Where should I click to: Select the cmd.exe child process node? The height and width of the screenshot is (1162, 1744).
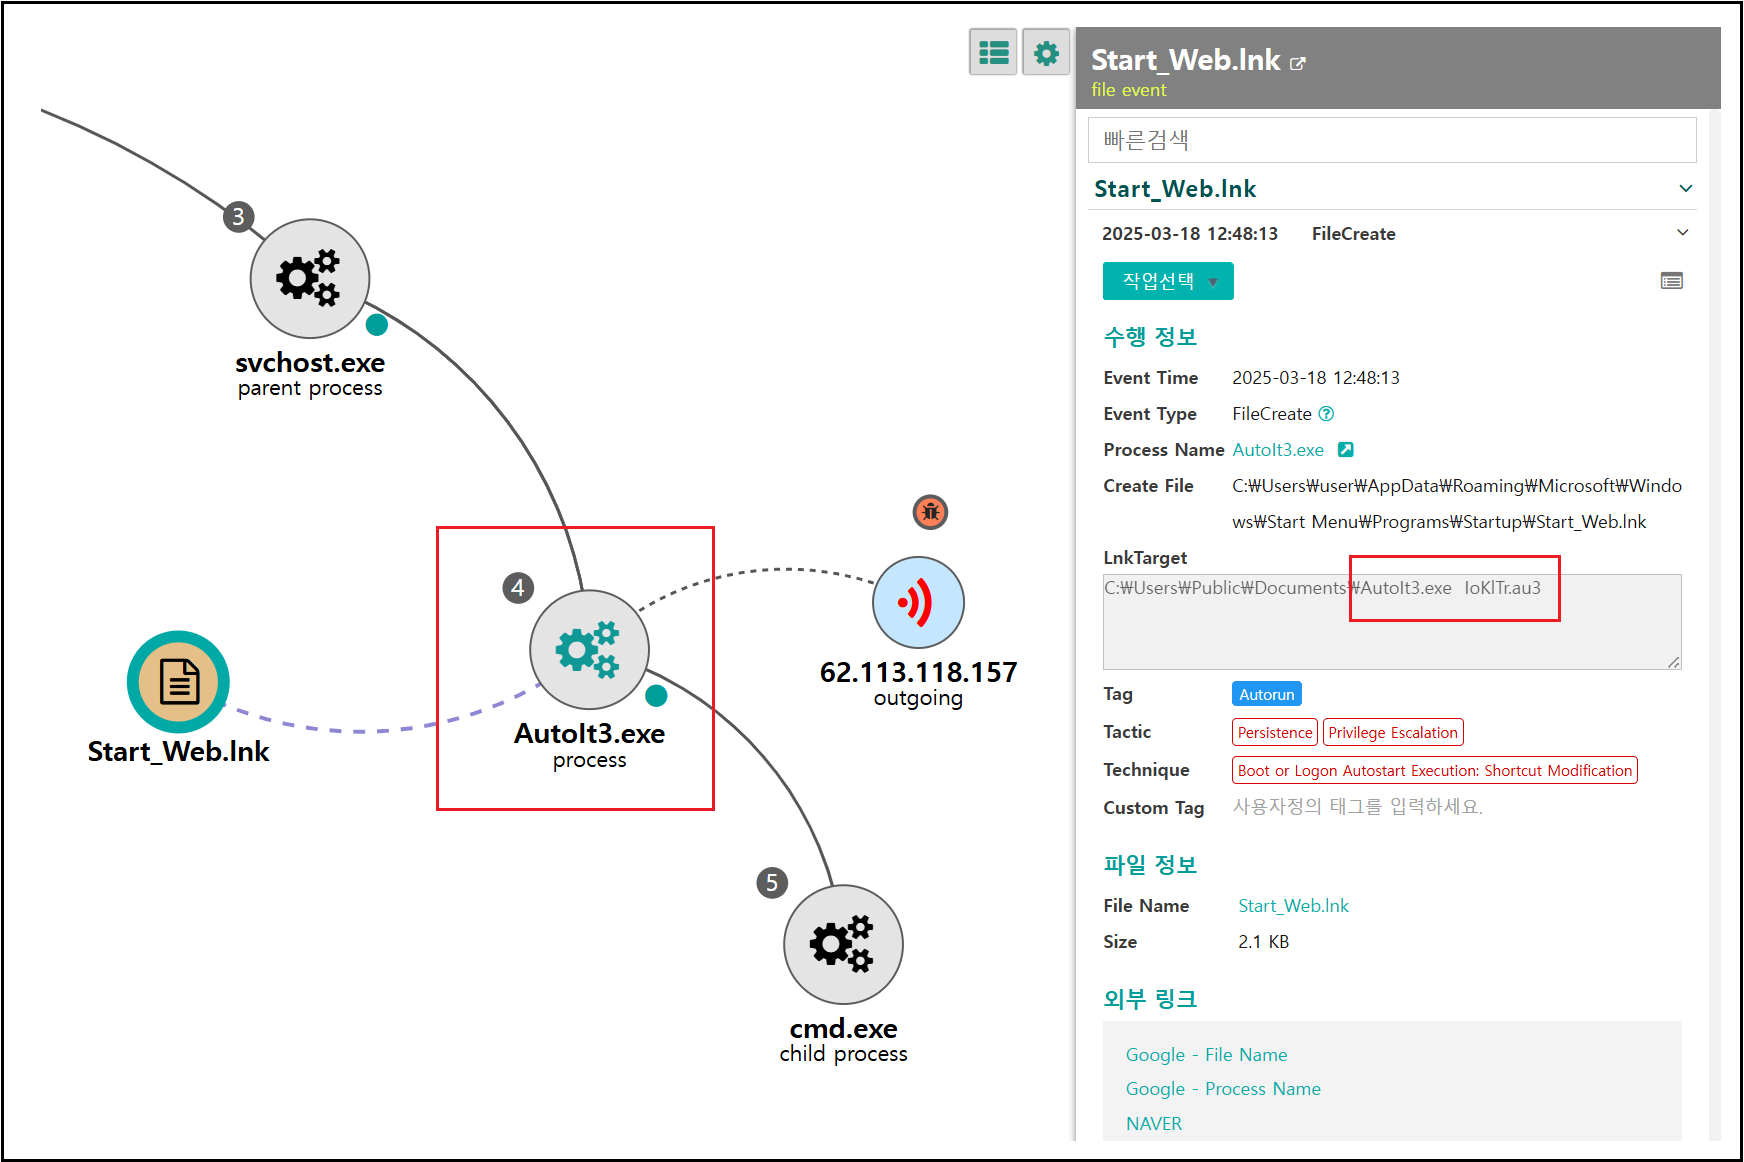[x=843, y=944]
